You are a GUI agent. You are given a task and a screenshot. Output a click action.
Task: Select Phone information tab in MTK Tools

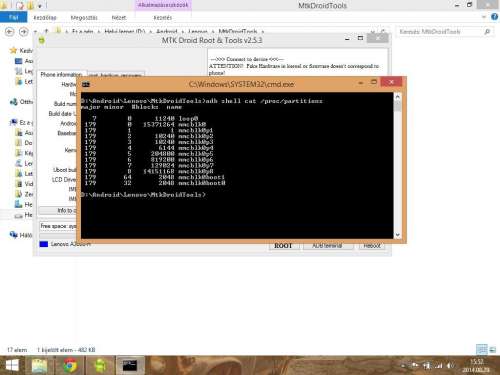[62, 75]
